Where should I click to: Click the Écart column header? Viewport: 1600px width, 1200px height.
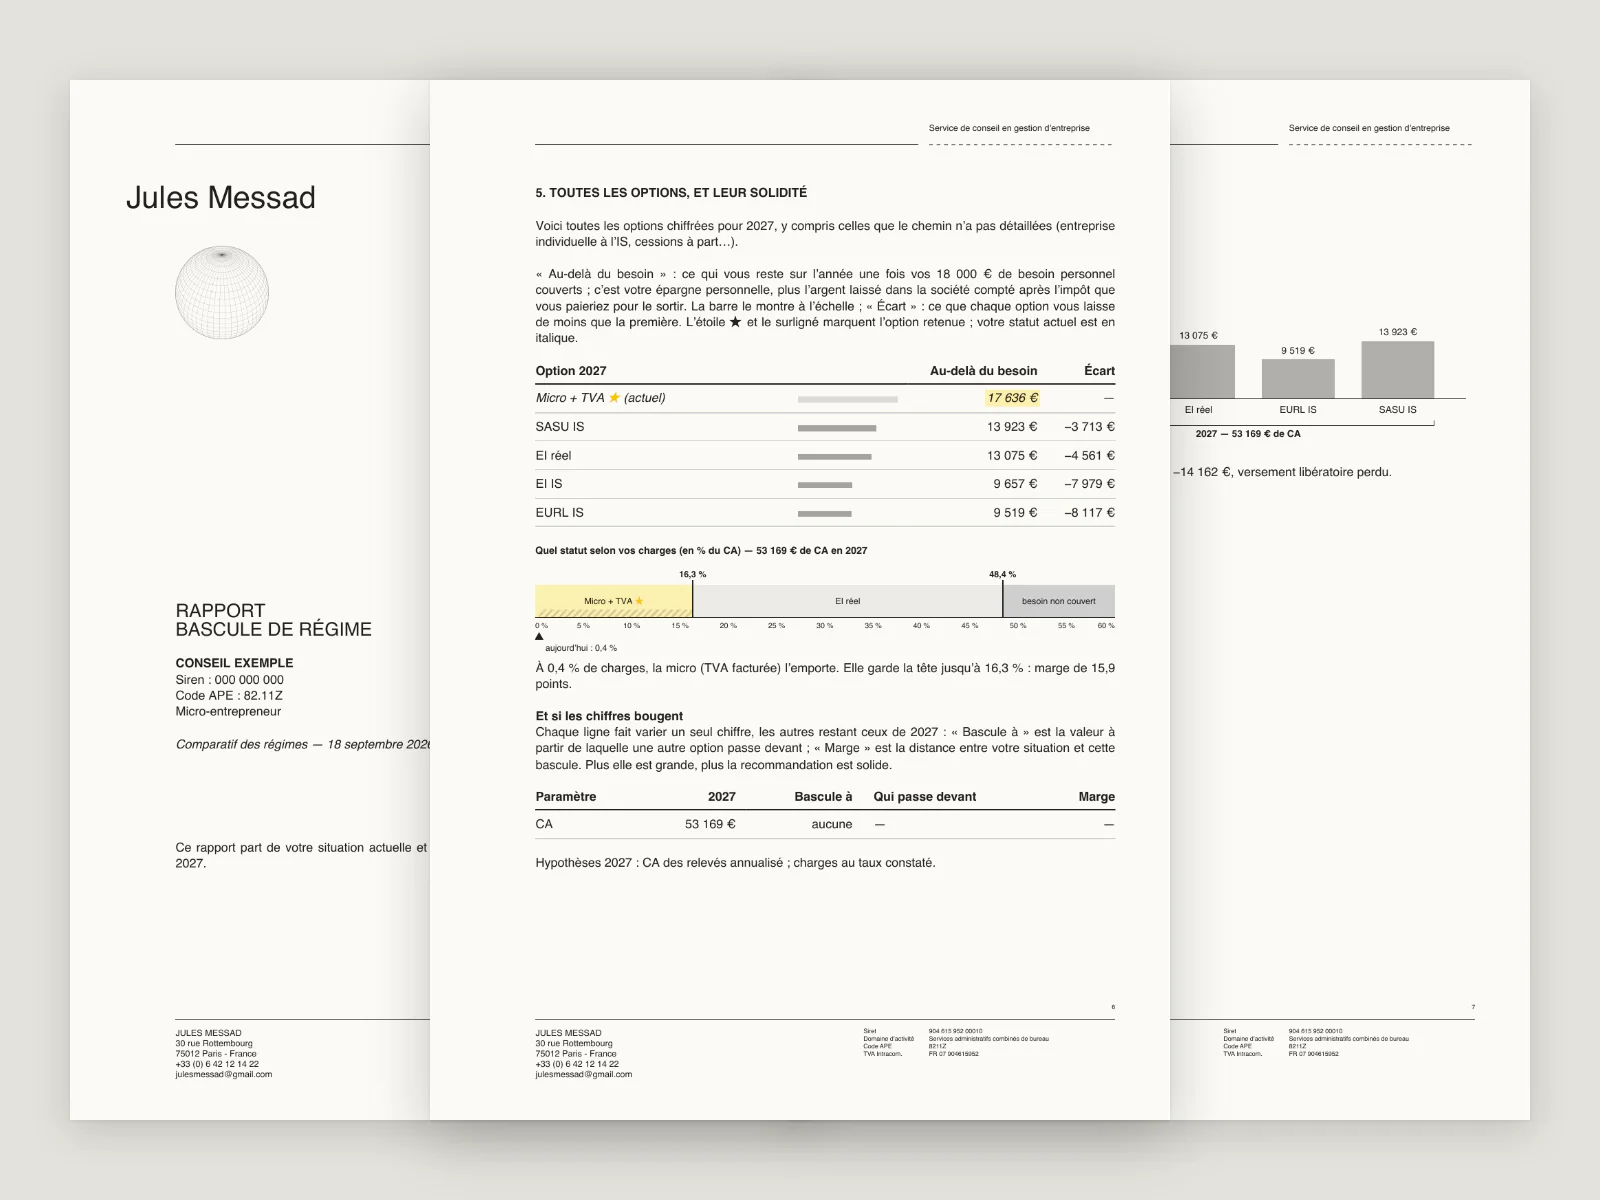click(1099, 371)
